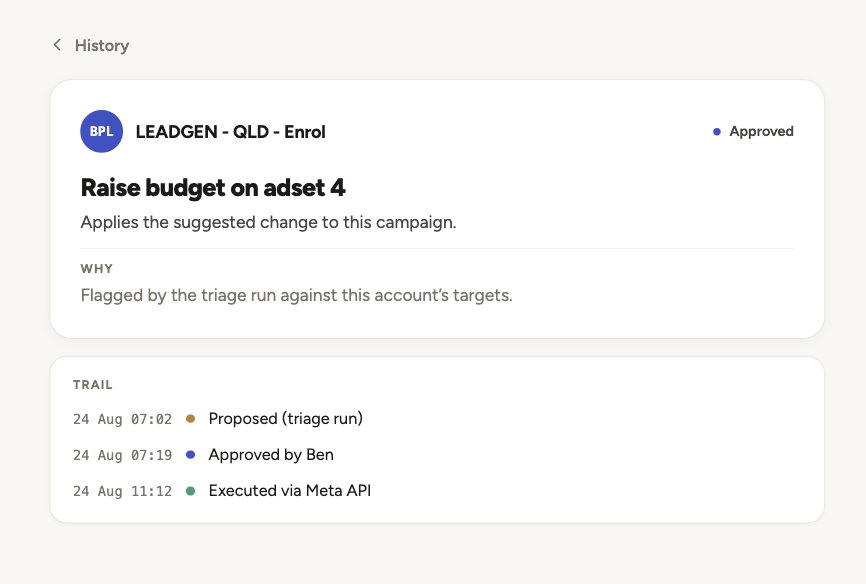Click the WHY section label

pyautogui.click(x=97, y=269)
